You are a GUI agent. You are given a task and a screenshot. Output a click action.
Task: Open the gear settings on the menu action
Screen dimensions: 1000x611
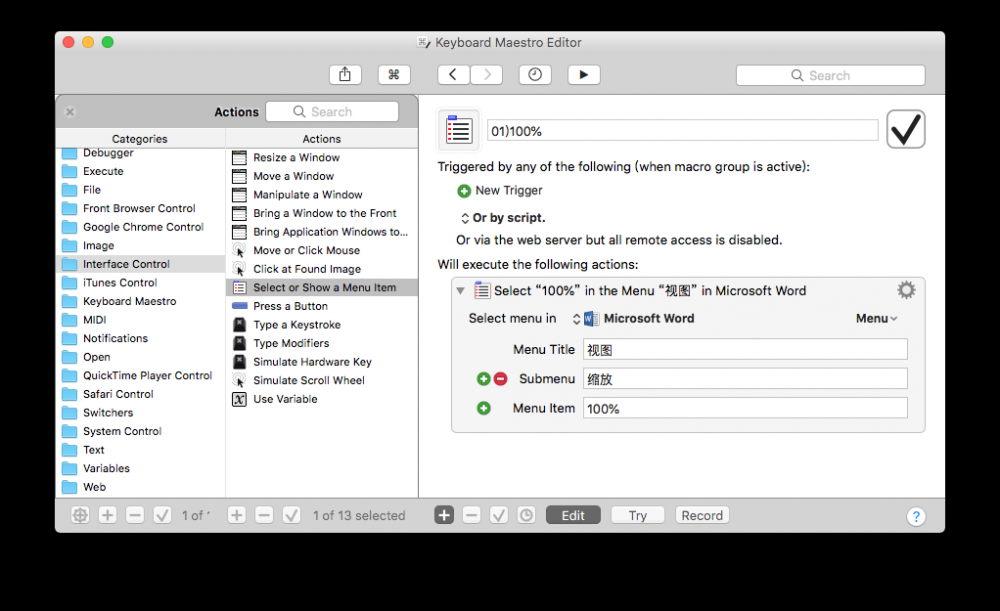[905, 290]
